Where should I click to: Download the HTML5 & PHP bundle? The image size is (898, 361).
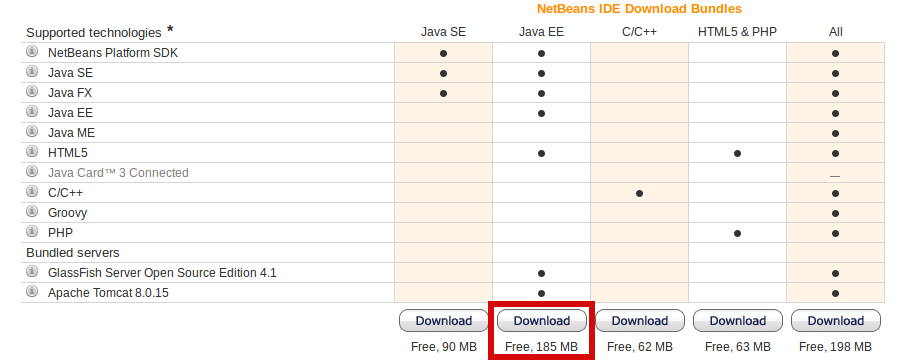(x=738, y=321)
